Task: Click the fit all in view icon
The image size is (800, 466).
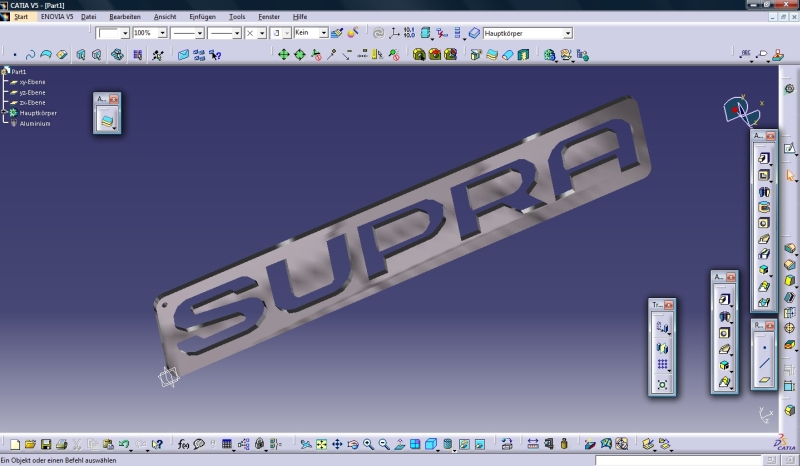Action: 321,444
